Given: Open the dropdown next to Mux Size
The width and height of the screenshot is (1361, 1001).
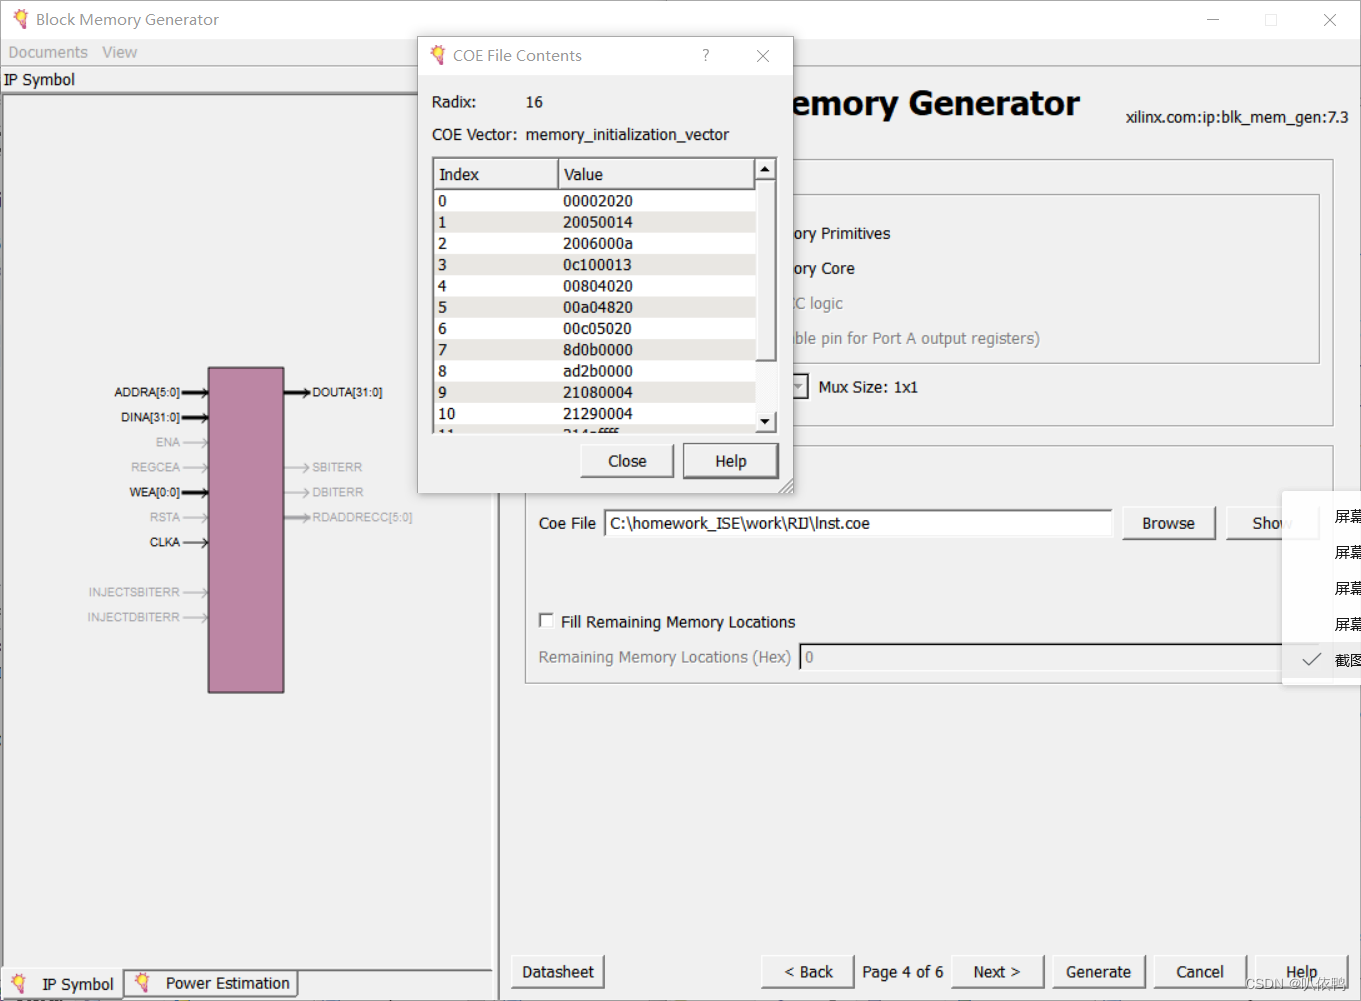Looking at the screenshot, I should pos(799,386).
